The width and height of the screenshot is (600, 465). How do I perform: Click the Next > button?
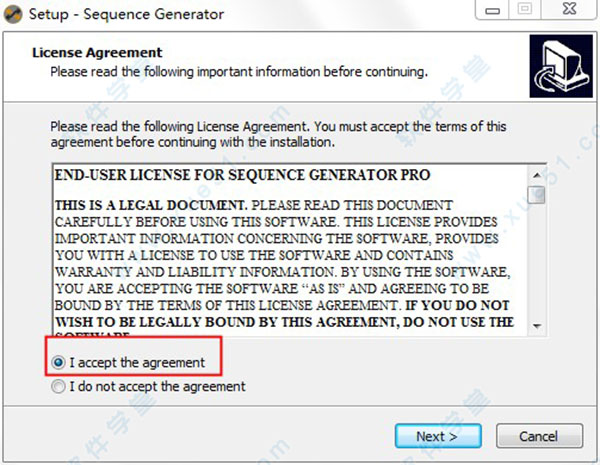438,436
